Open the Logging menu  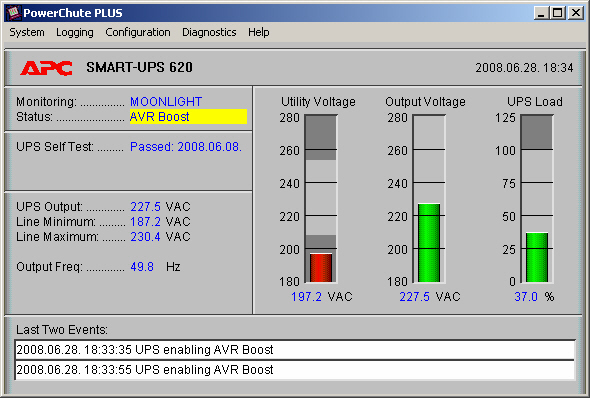(75, 32)
